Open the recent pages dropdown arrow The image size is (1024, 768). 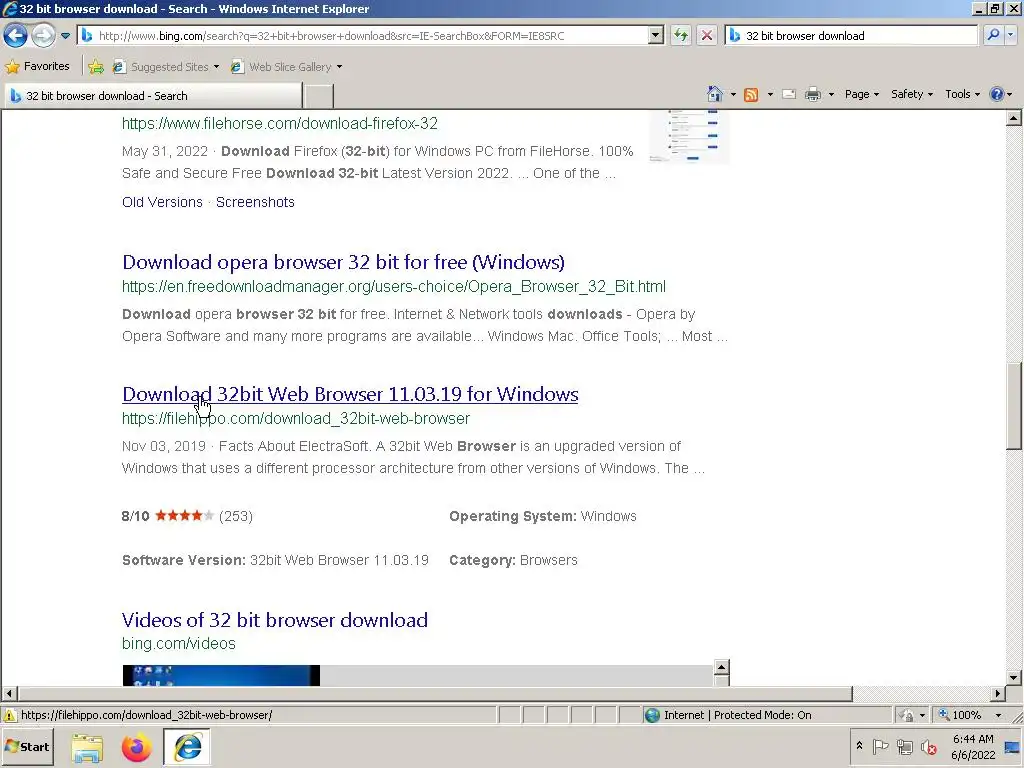click(65, 36)
